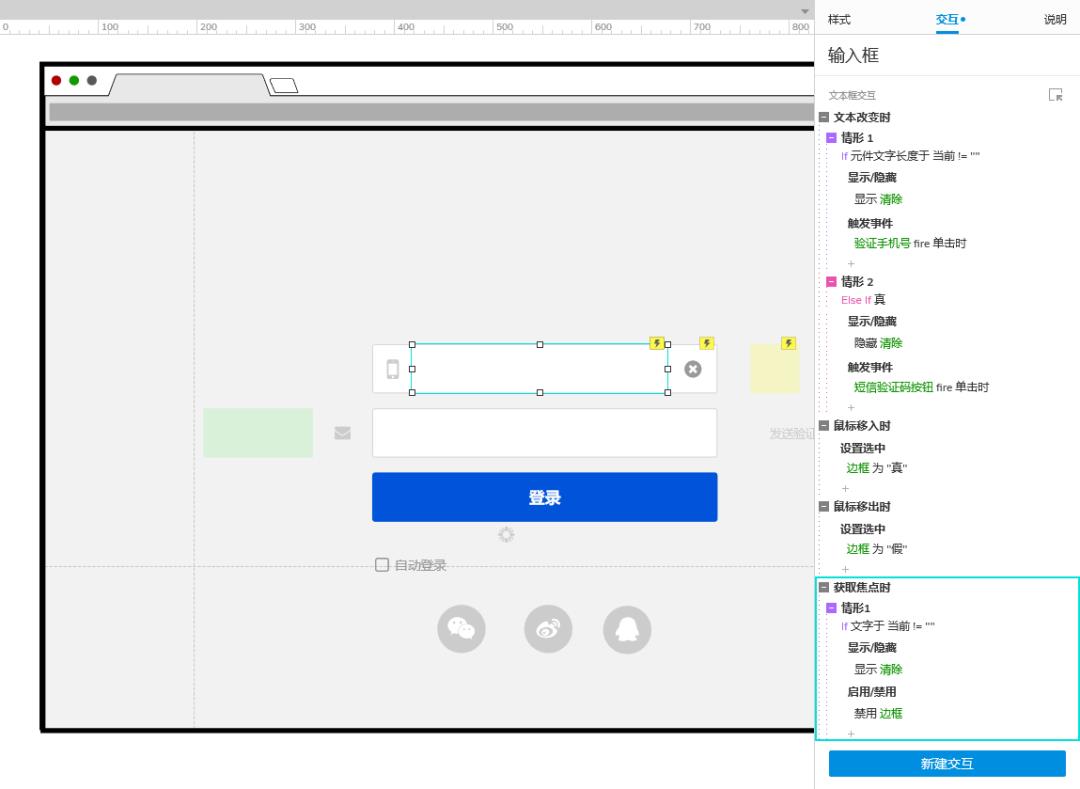Screen dimensions: 1080x789
Task: Click the lightning badge on the selected text field
Action: point(657,343)
